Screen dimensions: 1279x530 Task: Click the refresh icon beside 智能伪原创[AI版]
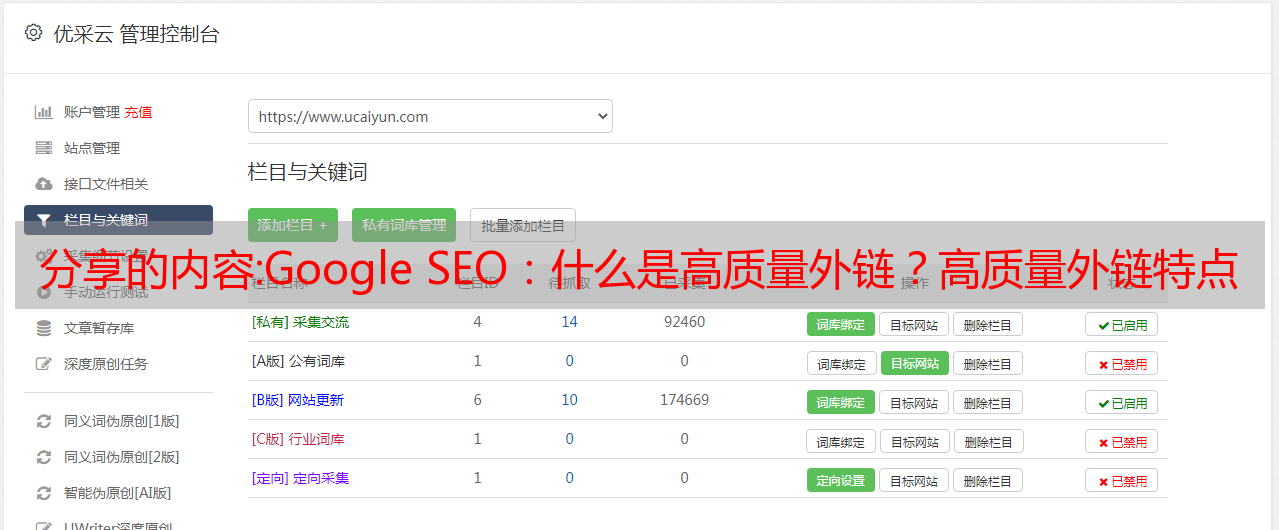point(44,493)
